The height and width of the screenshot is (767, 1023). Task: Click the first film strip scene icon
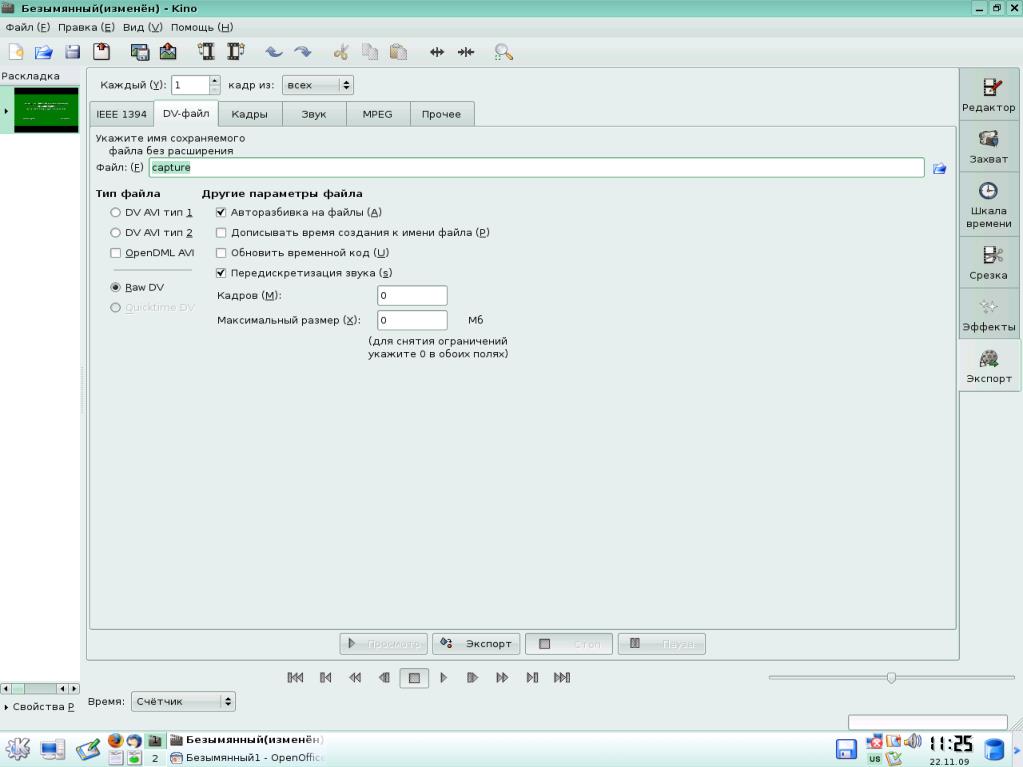click(x=206, y=52)
